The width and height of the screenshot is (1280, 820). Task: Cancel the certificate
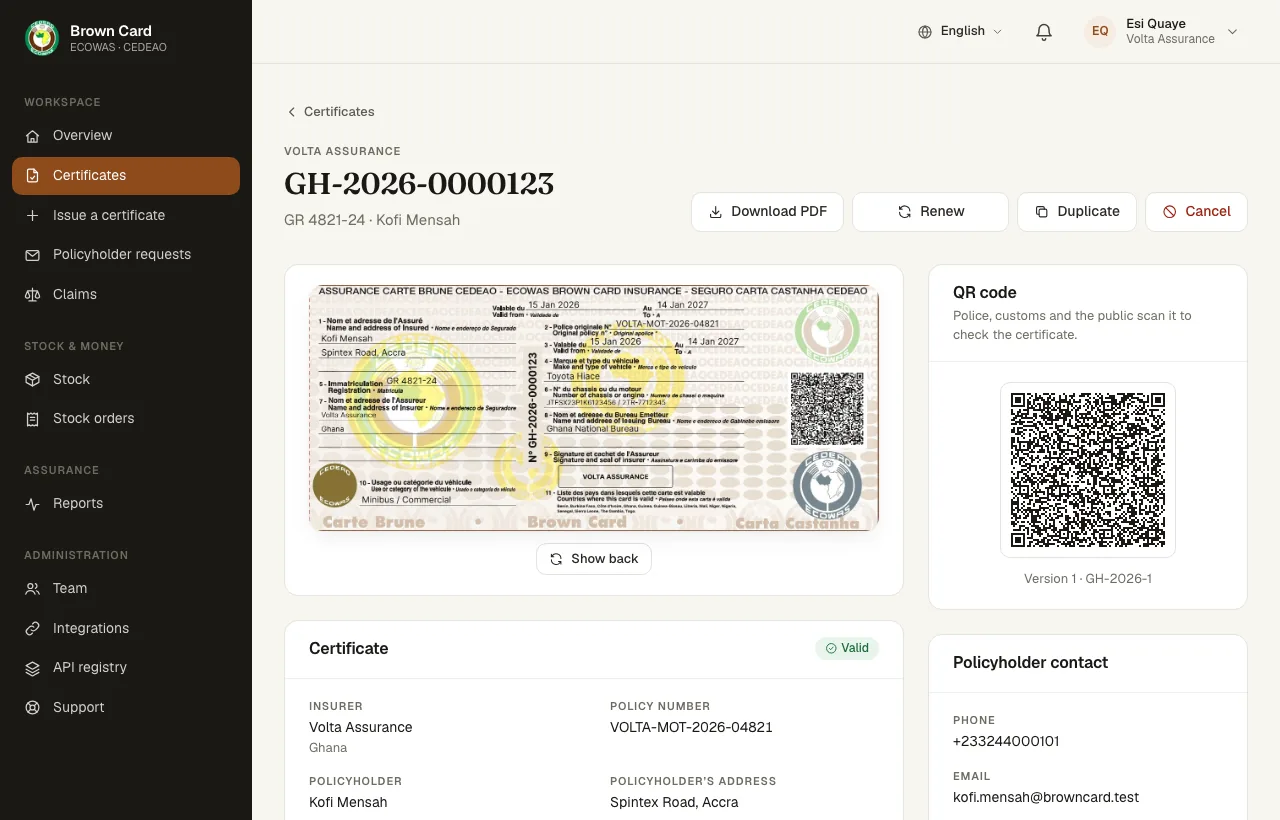(1196, 212)
